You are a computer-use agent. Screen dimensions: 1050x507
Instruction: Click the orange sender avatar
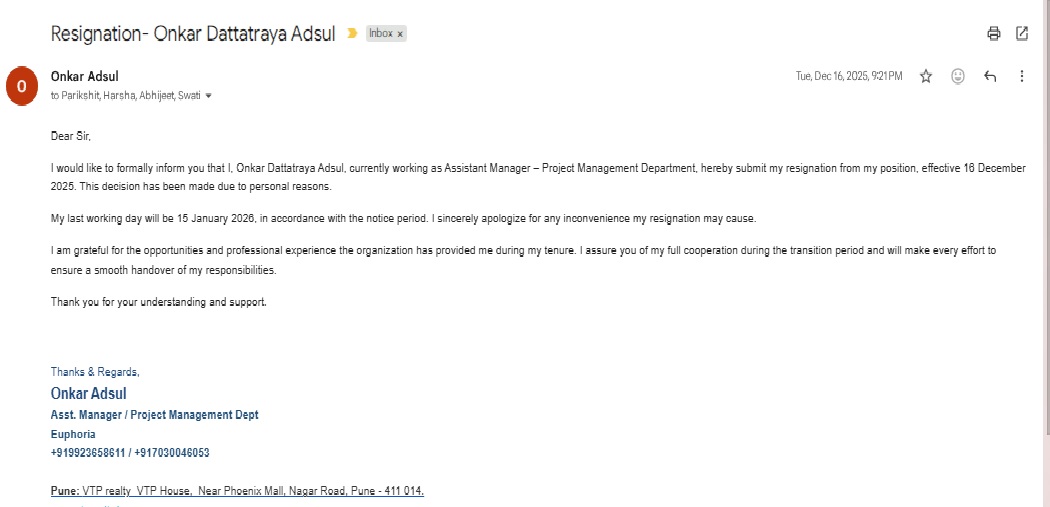22,86
